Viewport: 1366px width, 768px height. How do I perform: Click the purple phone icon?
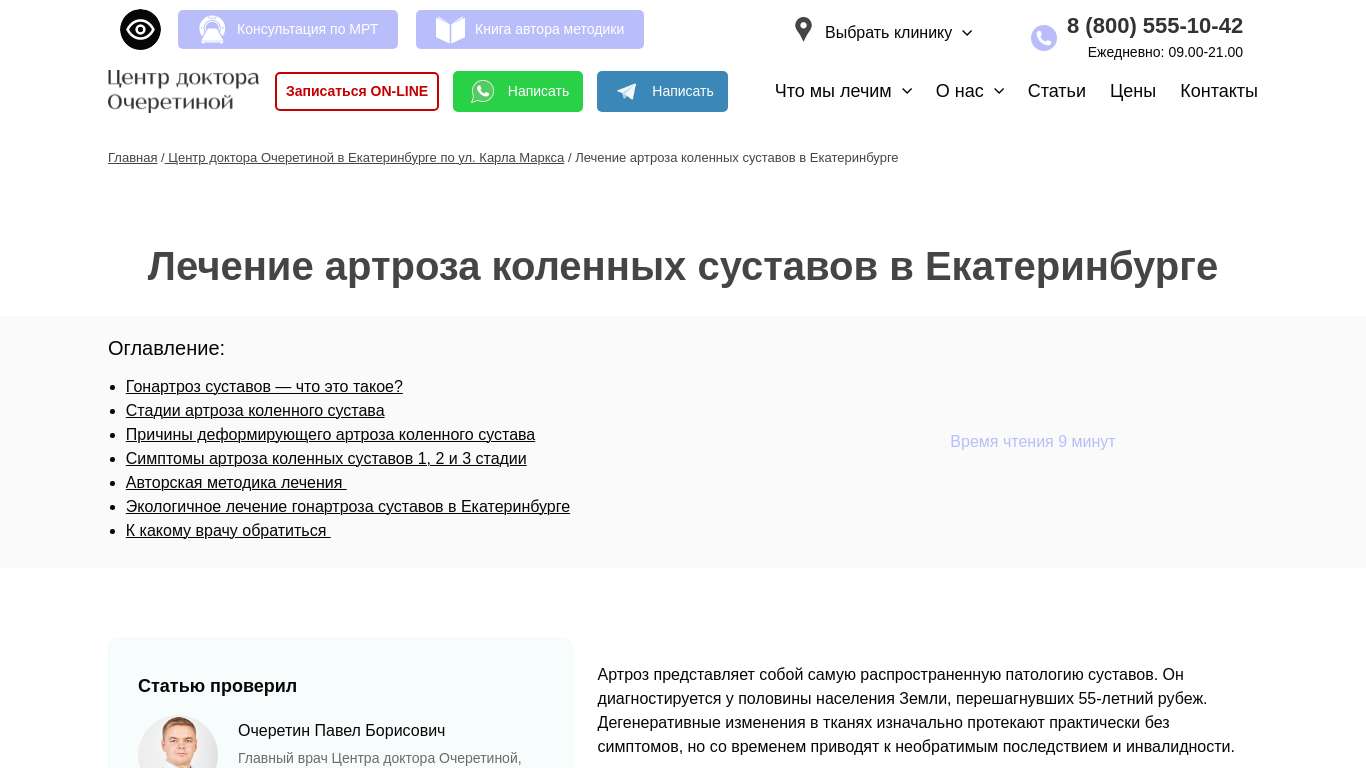click(1044, 38)
